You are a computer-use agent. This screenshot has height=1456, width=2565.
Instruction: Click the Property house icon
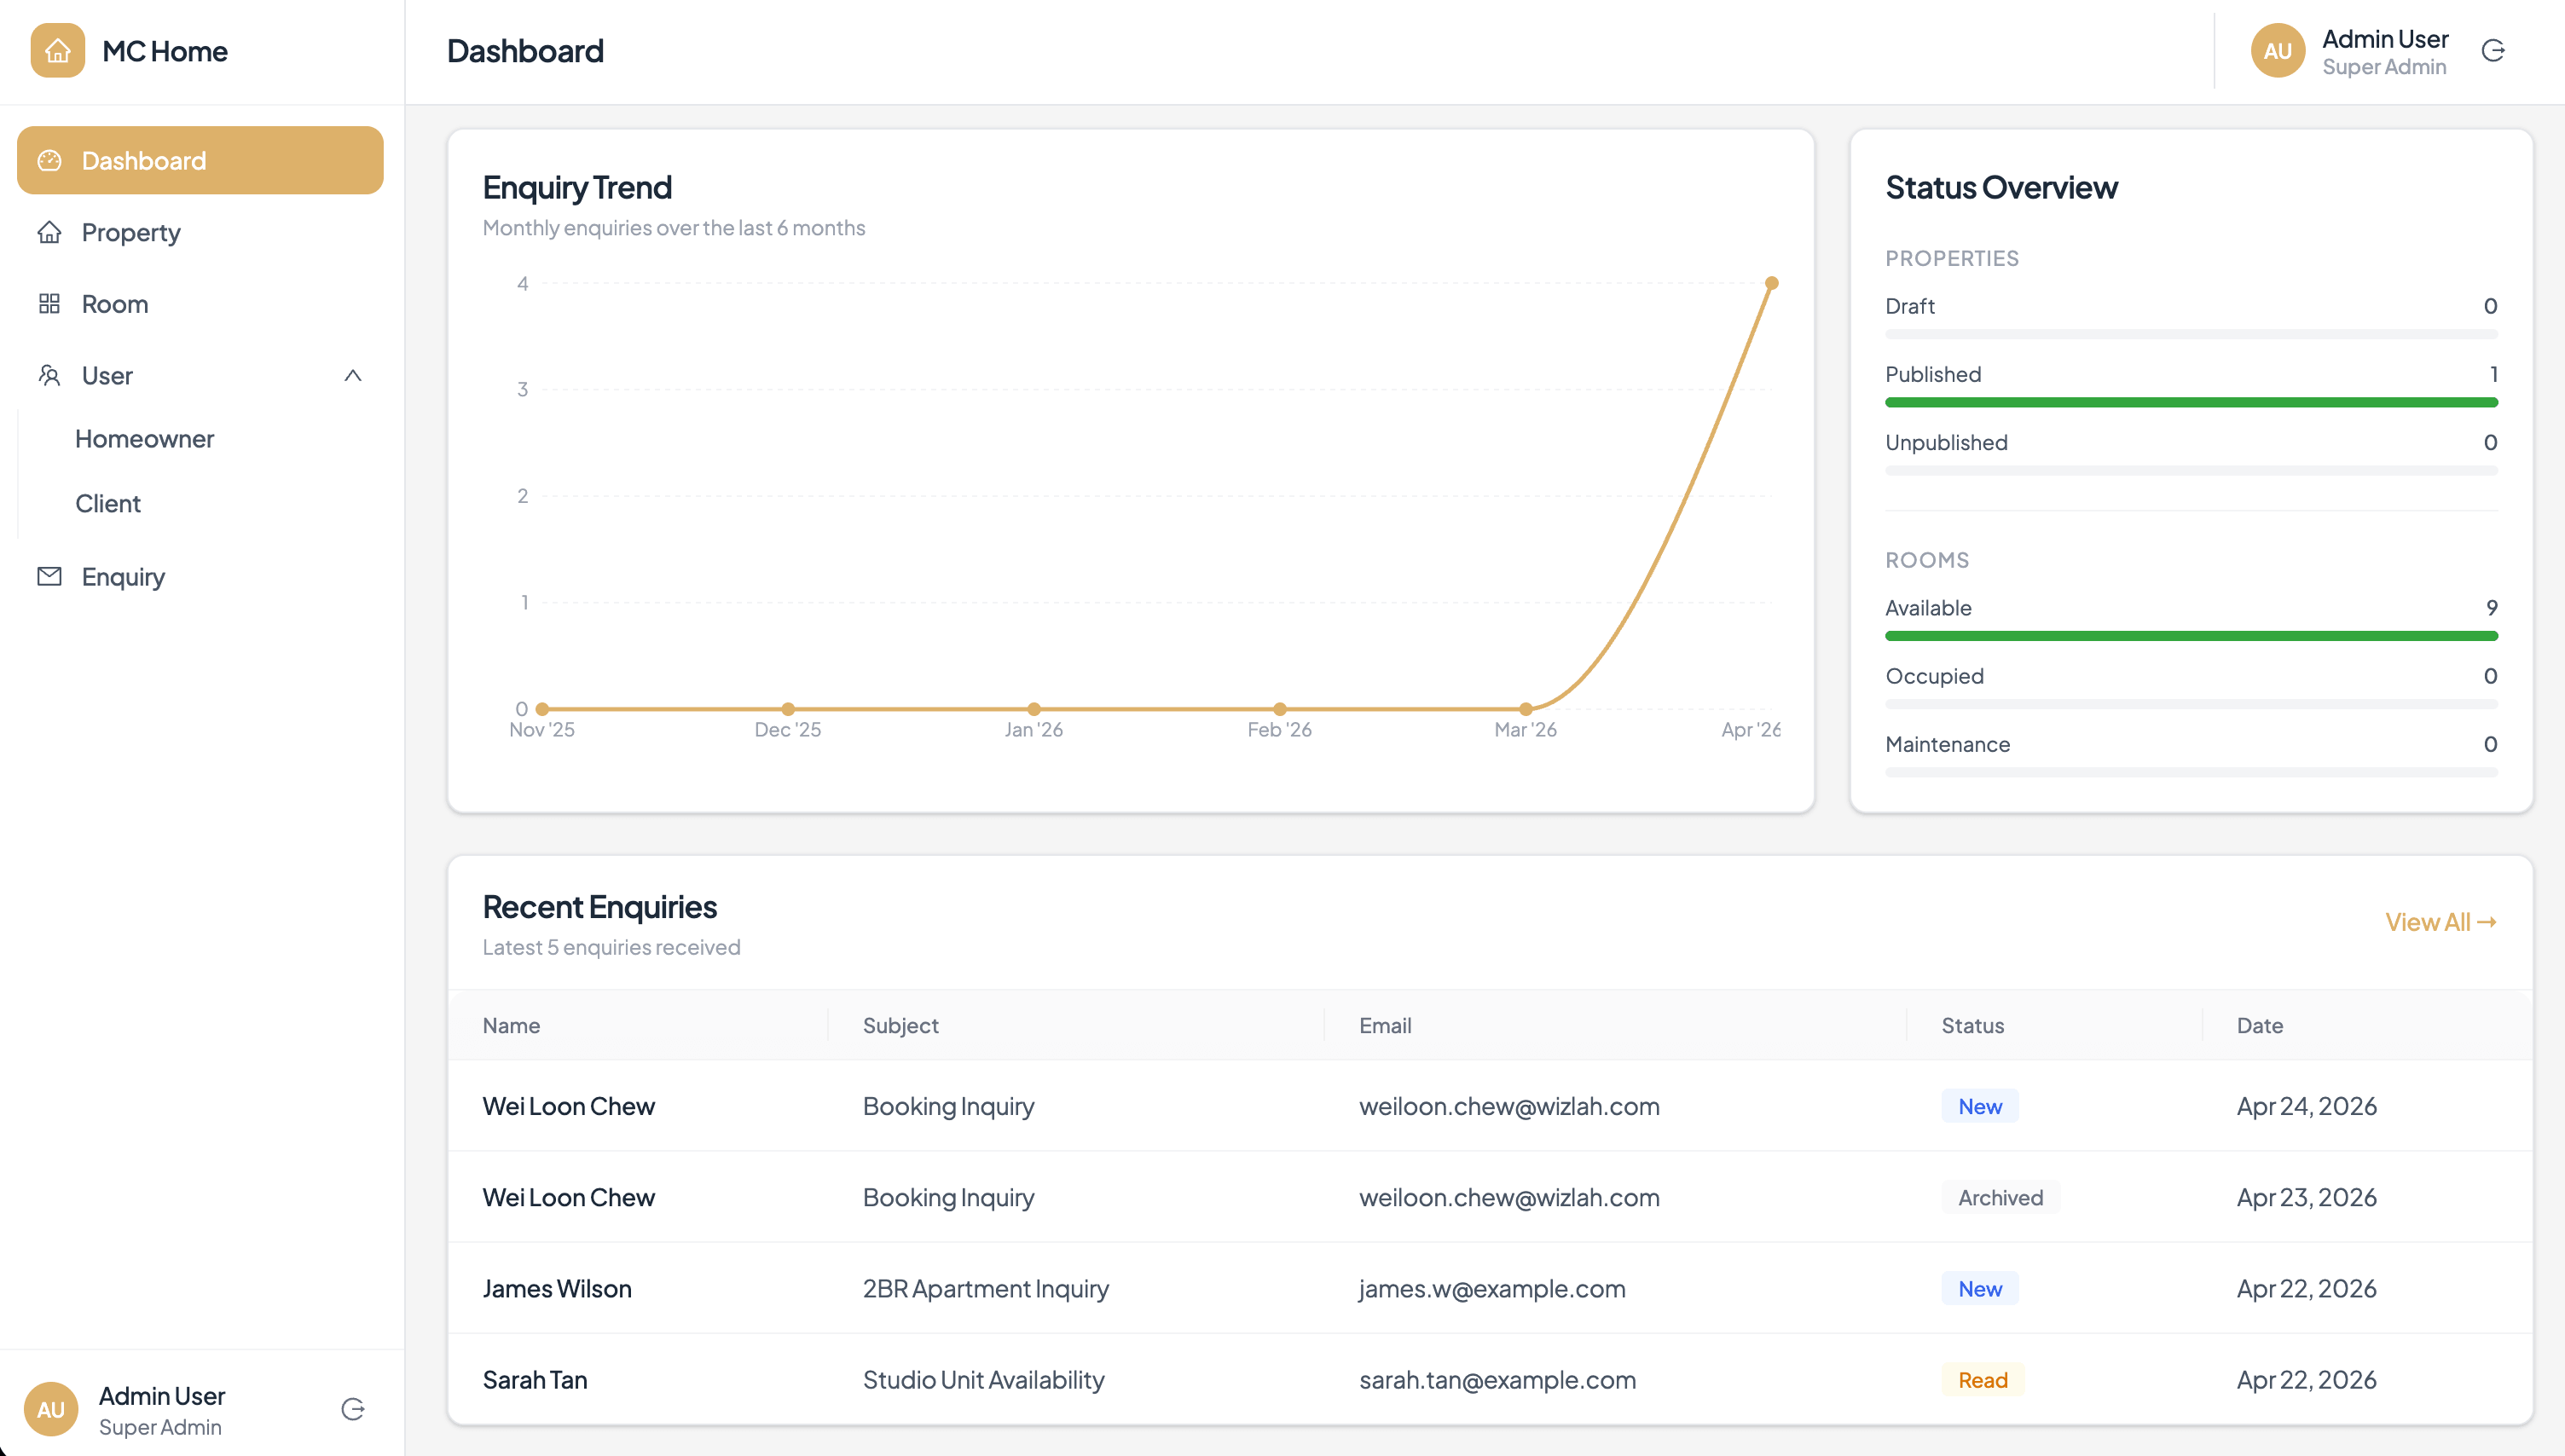pos(49,232)
